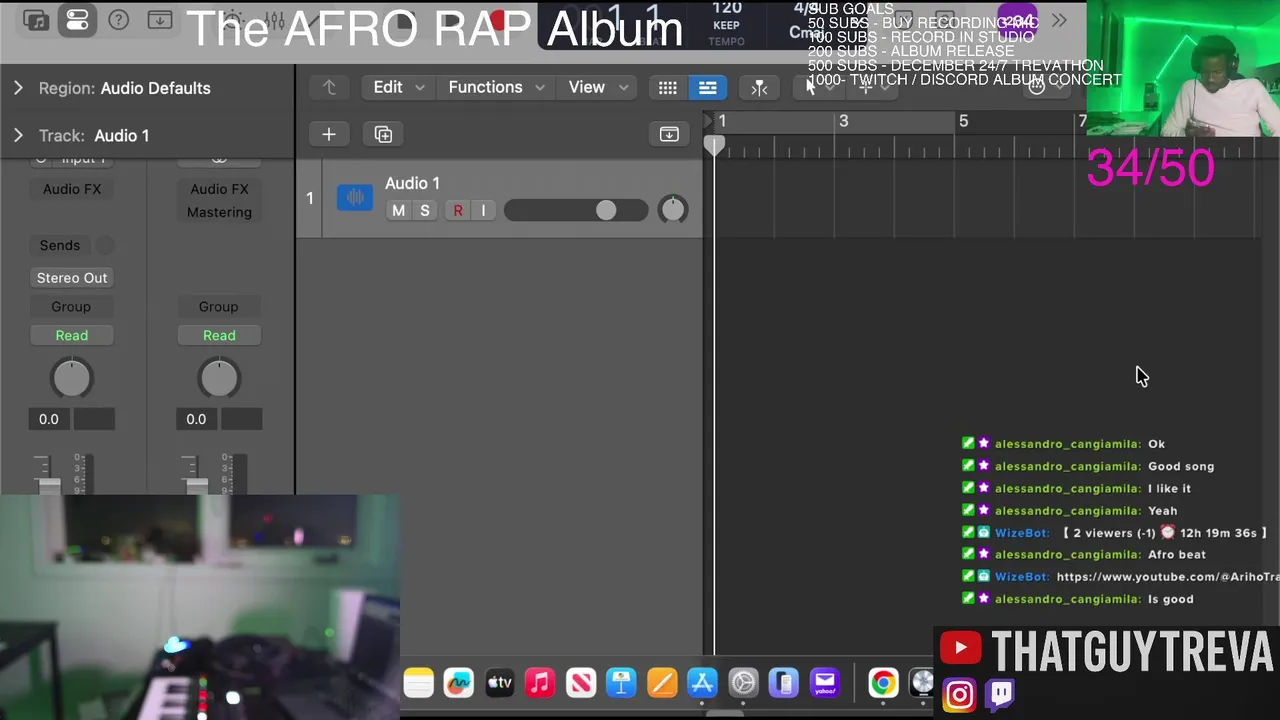
Task: Switch to grid view icon in tracks menu bar
Action: point(668,88)
